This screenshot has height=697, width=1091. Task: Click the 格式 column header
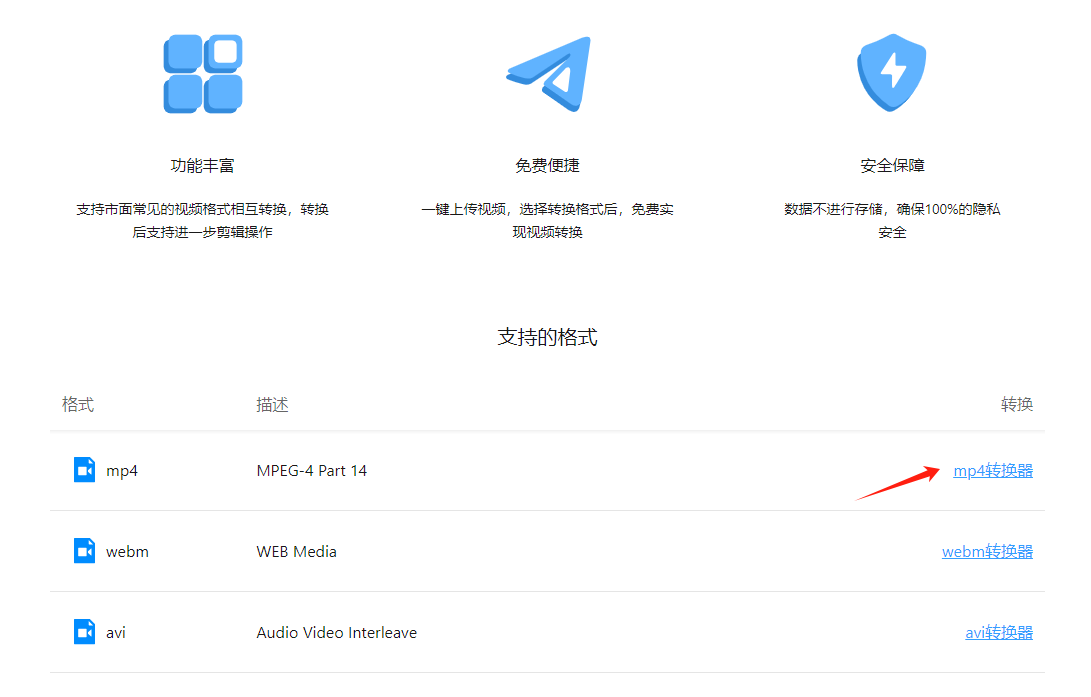tap(78, 405)
